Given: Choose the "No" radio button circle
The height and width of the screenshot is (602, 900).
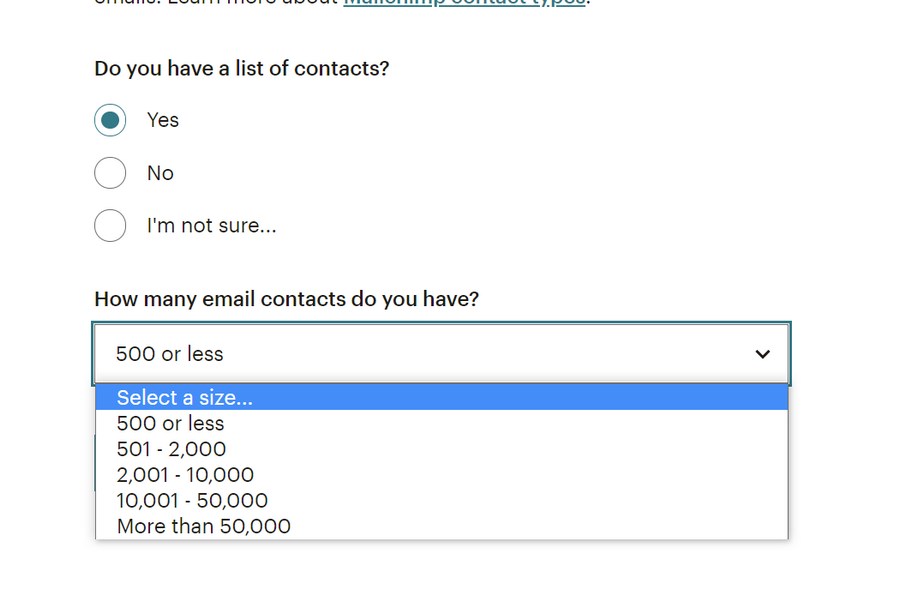Looking at the screenshot, I should tap(110, 173).
